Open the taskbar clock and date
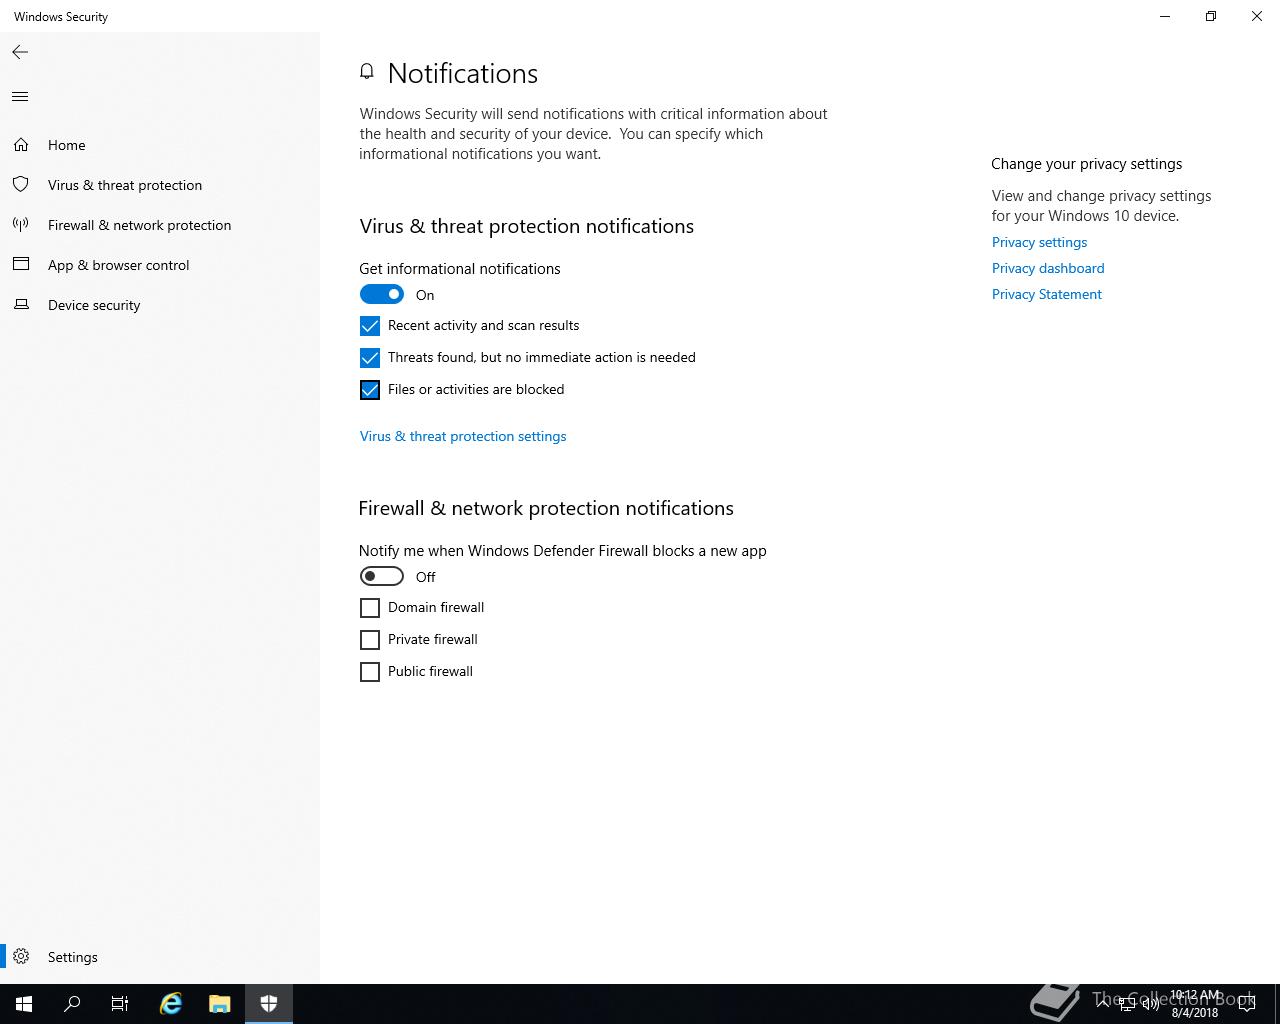 pyautogui.click(x=1195, y=1004)
